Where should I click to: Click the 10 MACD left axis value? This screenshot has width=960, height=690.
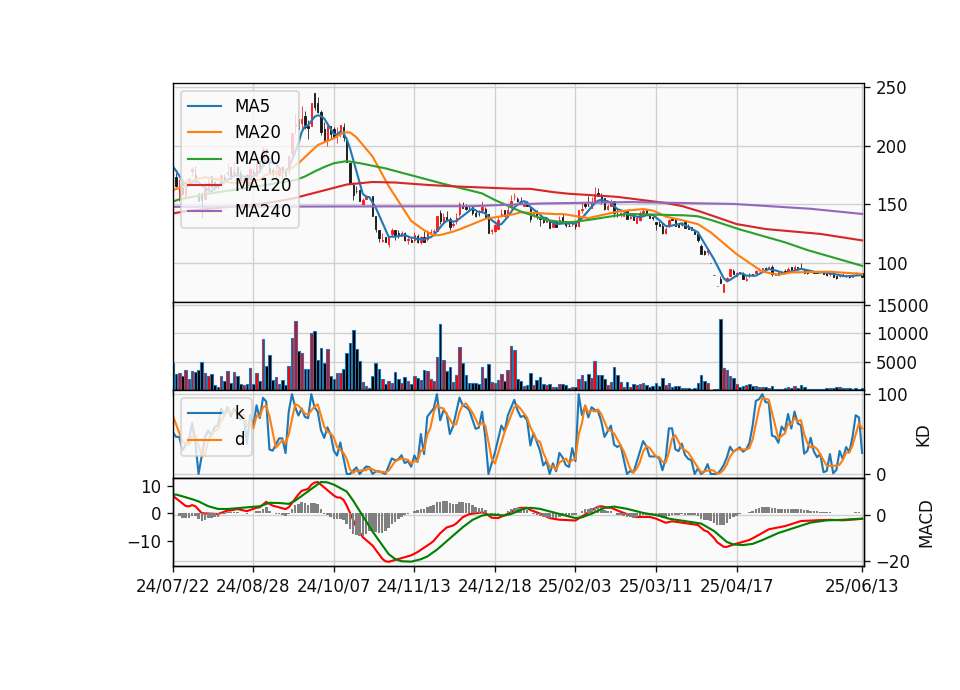[151, 487]
